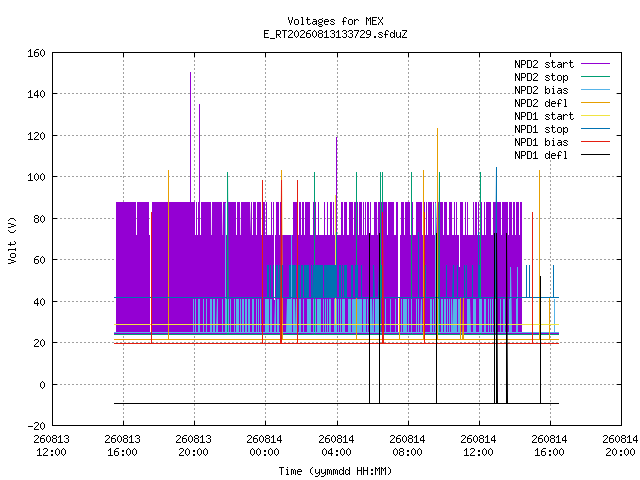
Task: Click the x-axis tick '260814 16:00'
Action: click(549, 446)
